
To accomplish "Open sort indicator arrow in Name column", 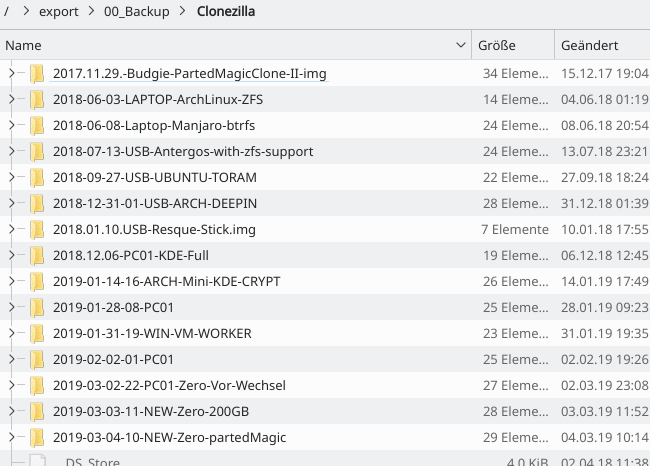I will (461, 46).
